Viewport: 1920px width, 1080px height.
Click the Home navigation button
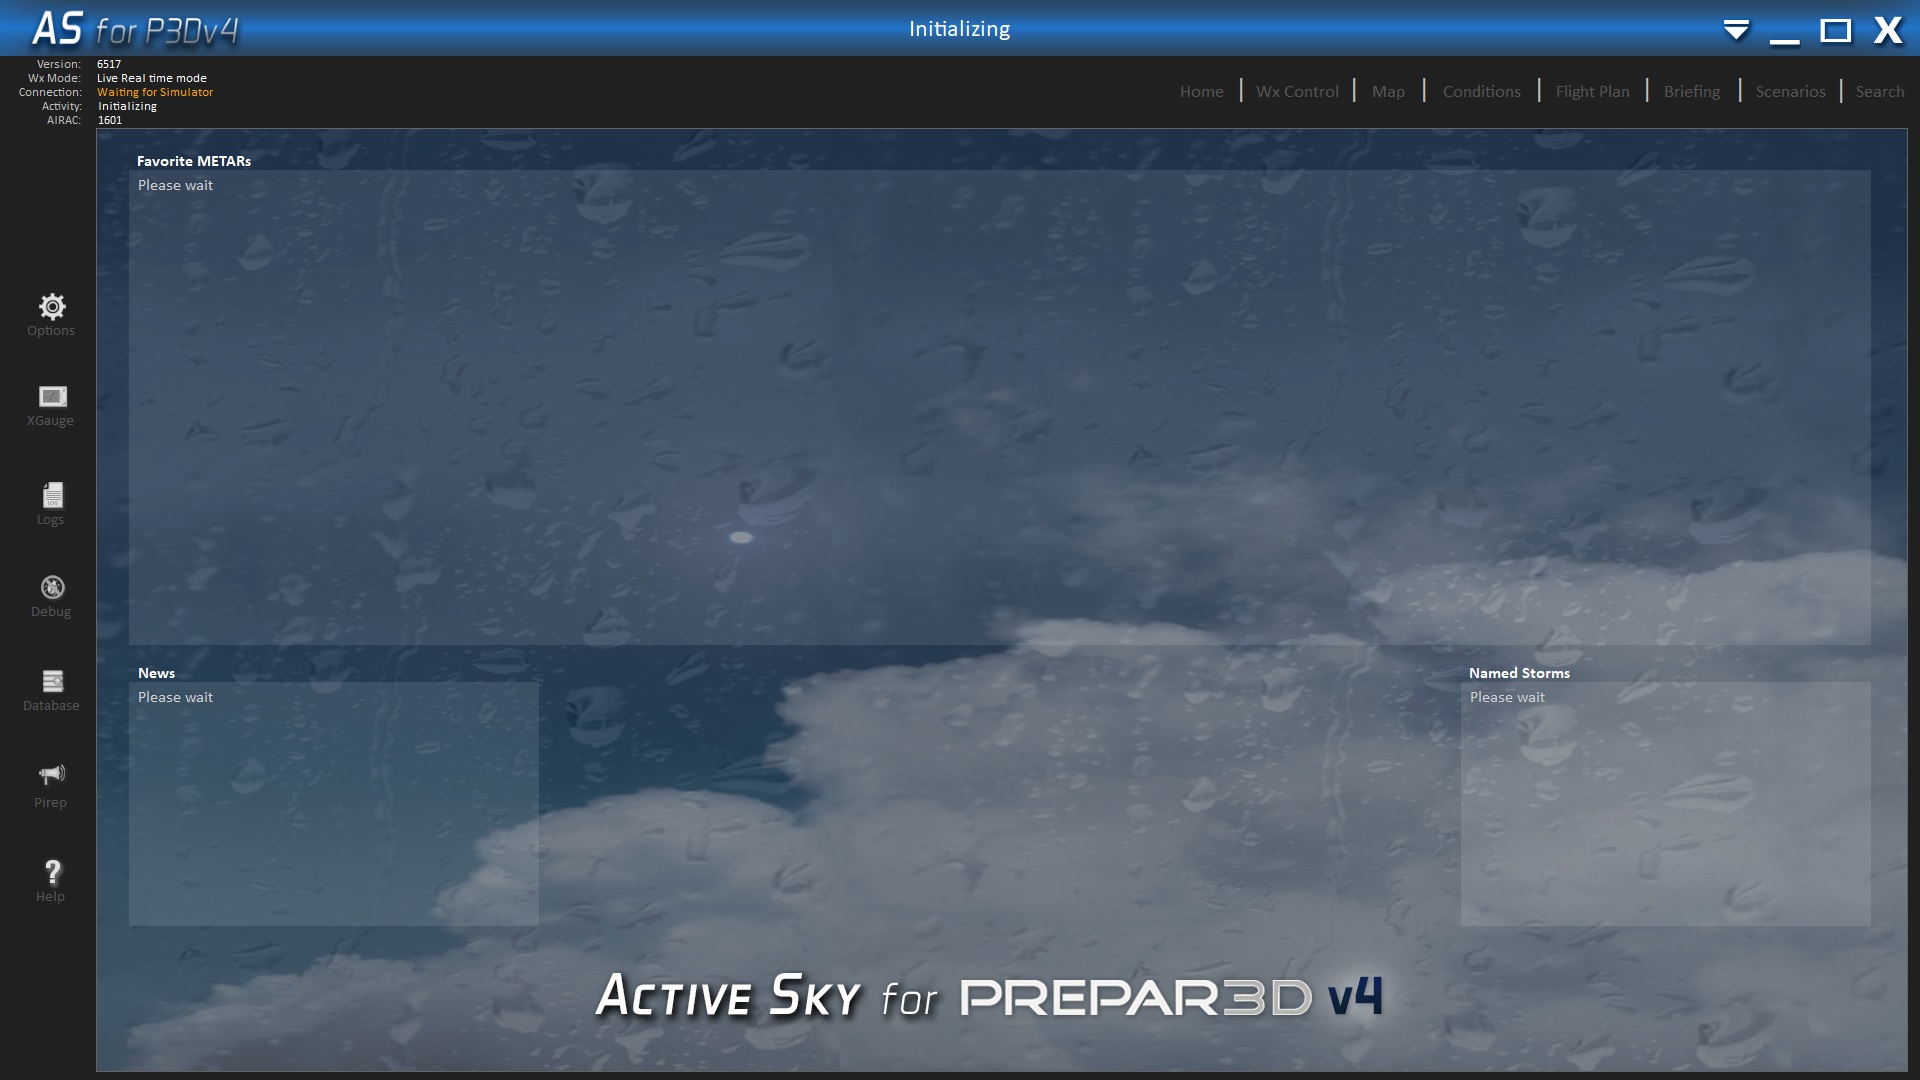(1200, 91)
